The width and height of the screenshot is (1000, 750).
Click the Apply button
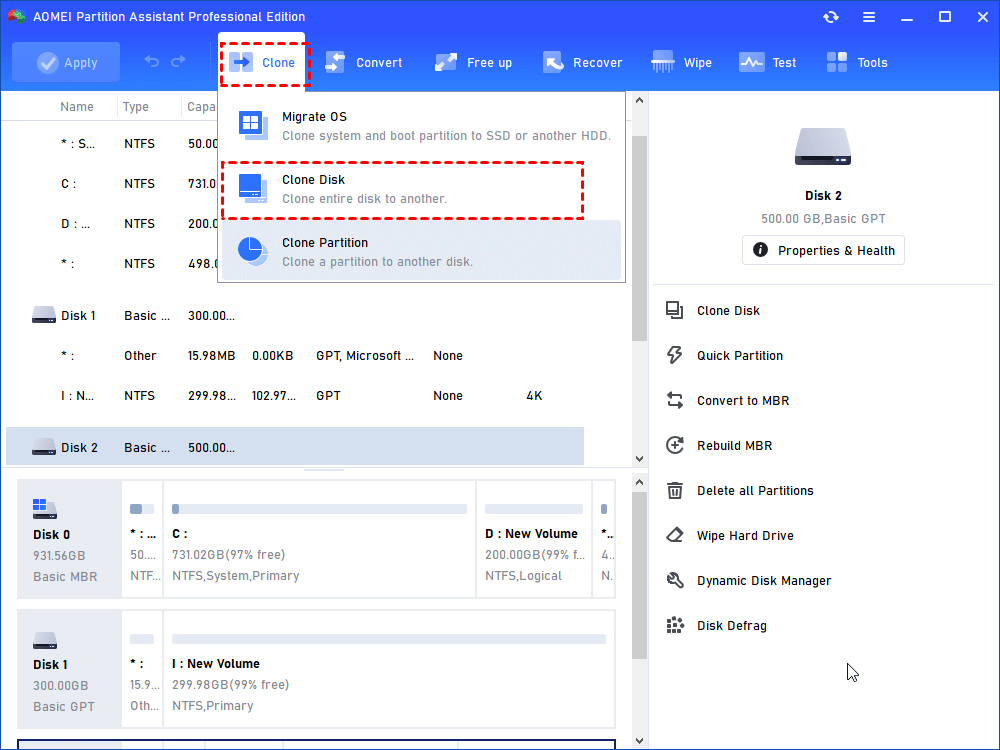[66, 62]
